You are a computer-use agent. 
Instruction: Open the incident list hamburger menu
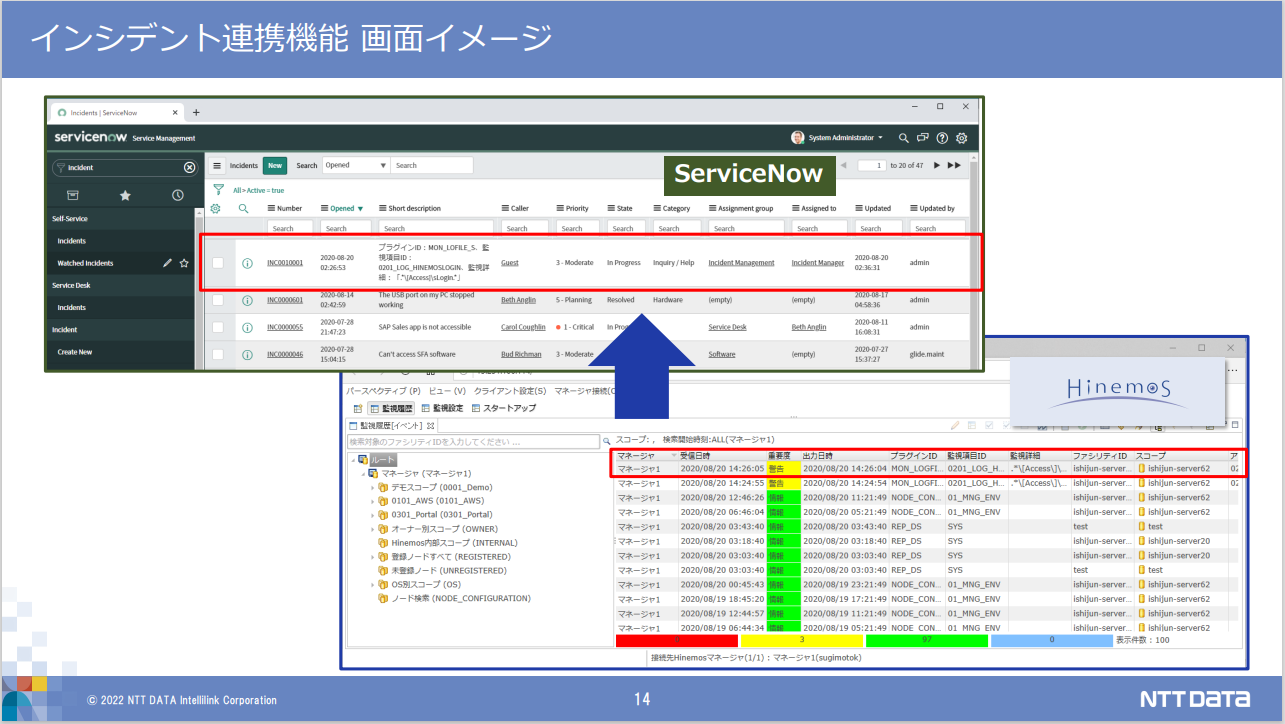[x=217, y=166]
